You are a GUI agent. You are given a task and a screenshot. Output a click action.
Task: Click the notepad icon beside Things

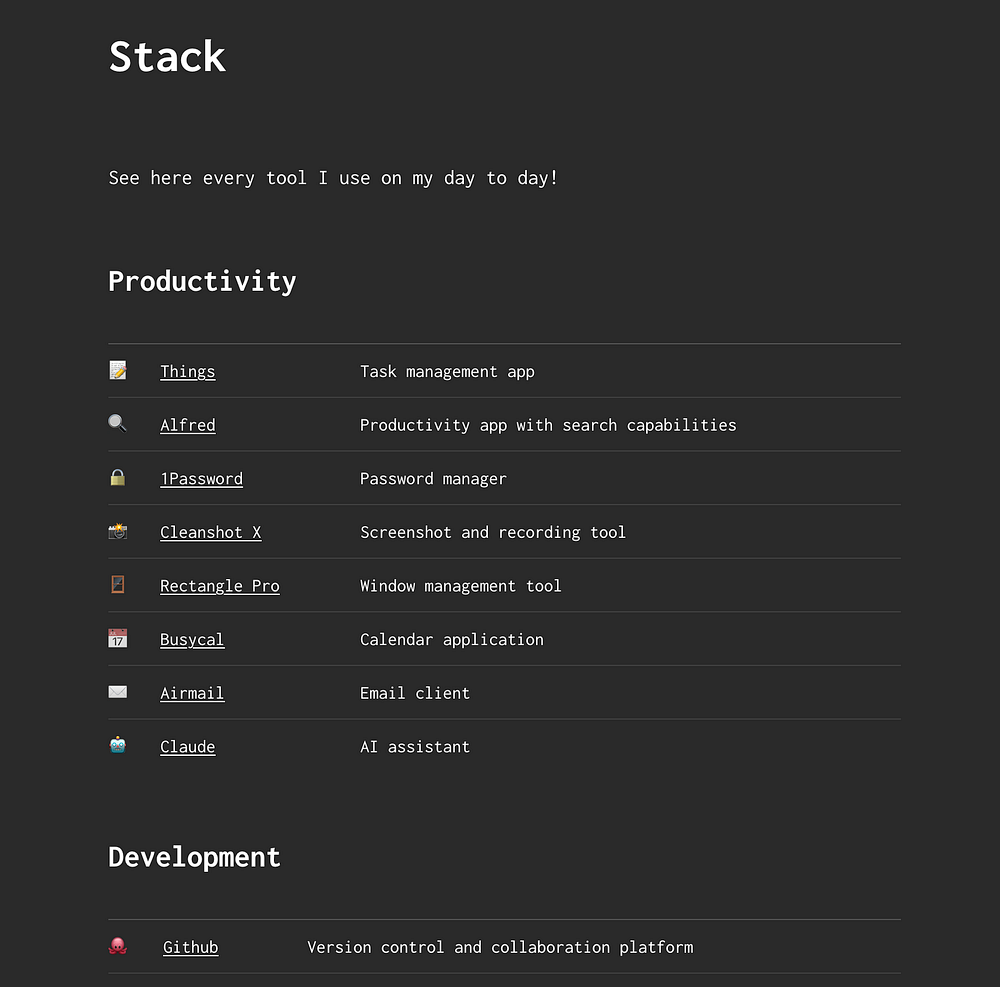coord(118,371)
